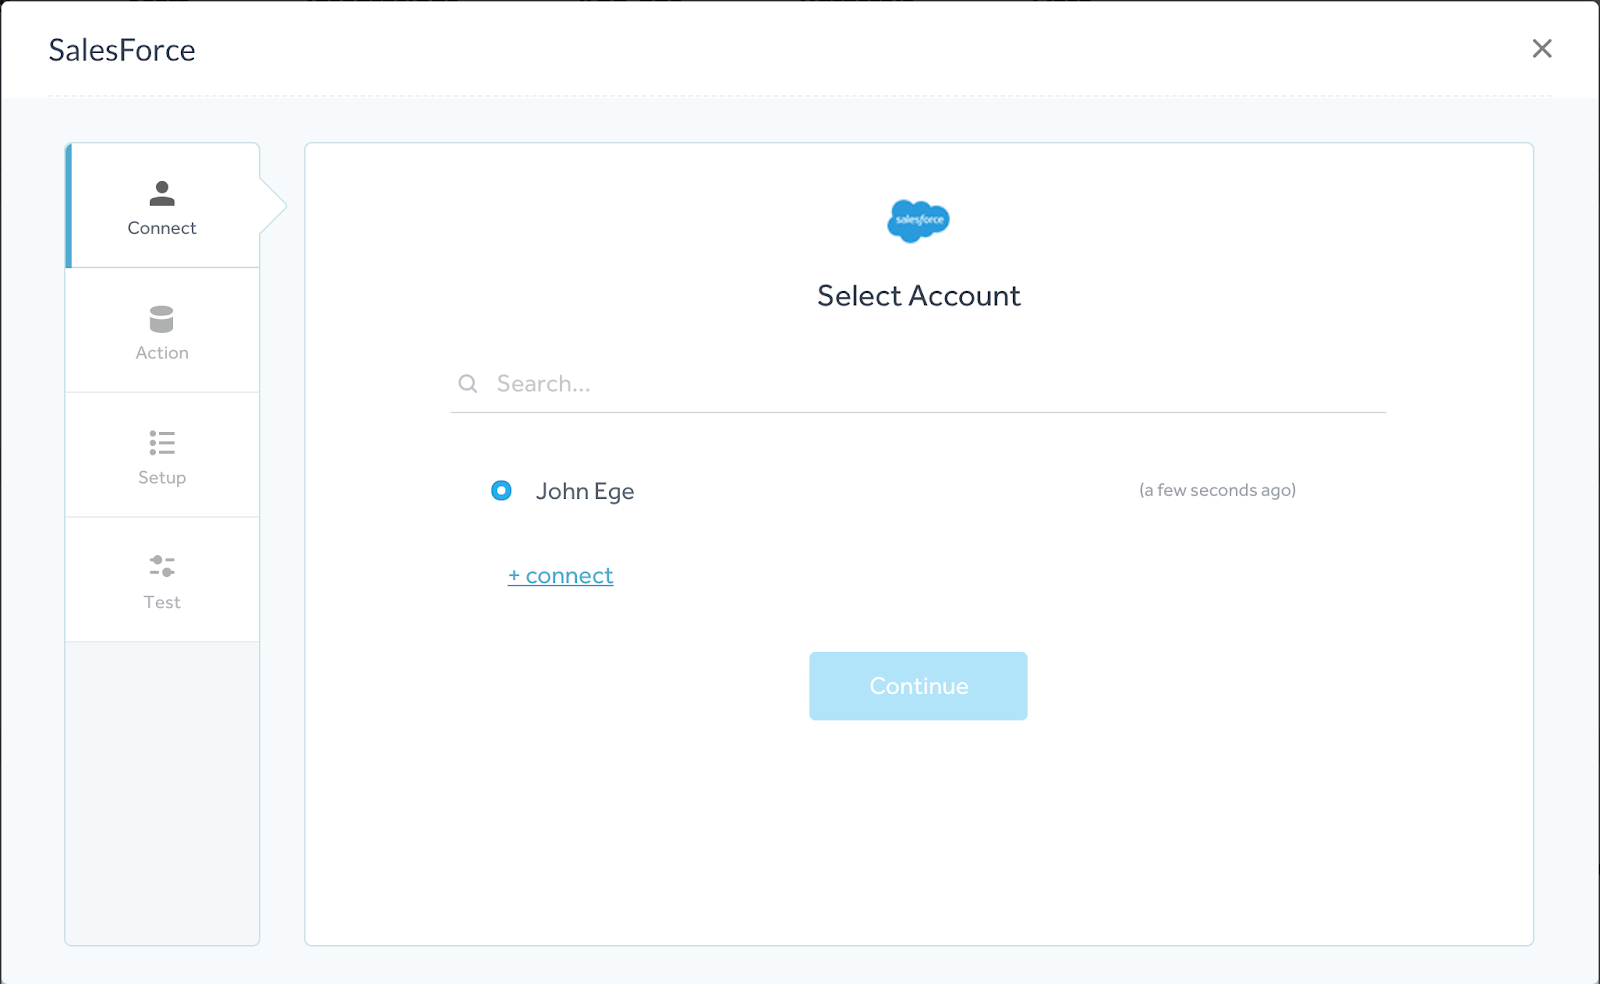Close the SalesForce dialog with the X
1600x984 pixels.
pos(1542,48)
